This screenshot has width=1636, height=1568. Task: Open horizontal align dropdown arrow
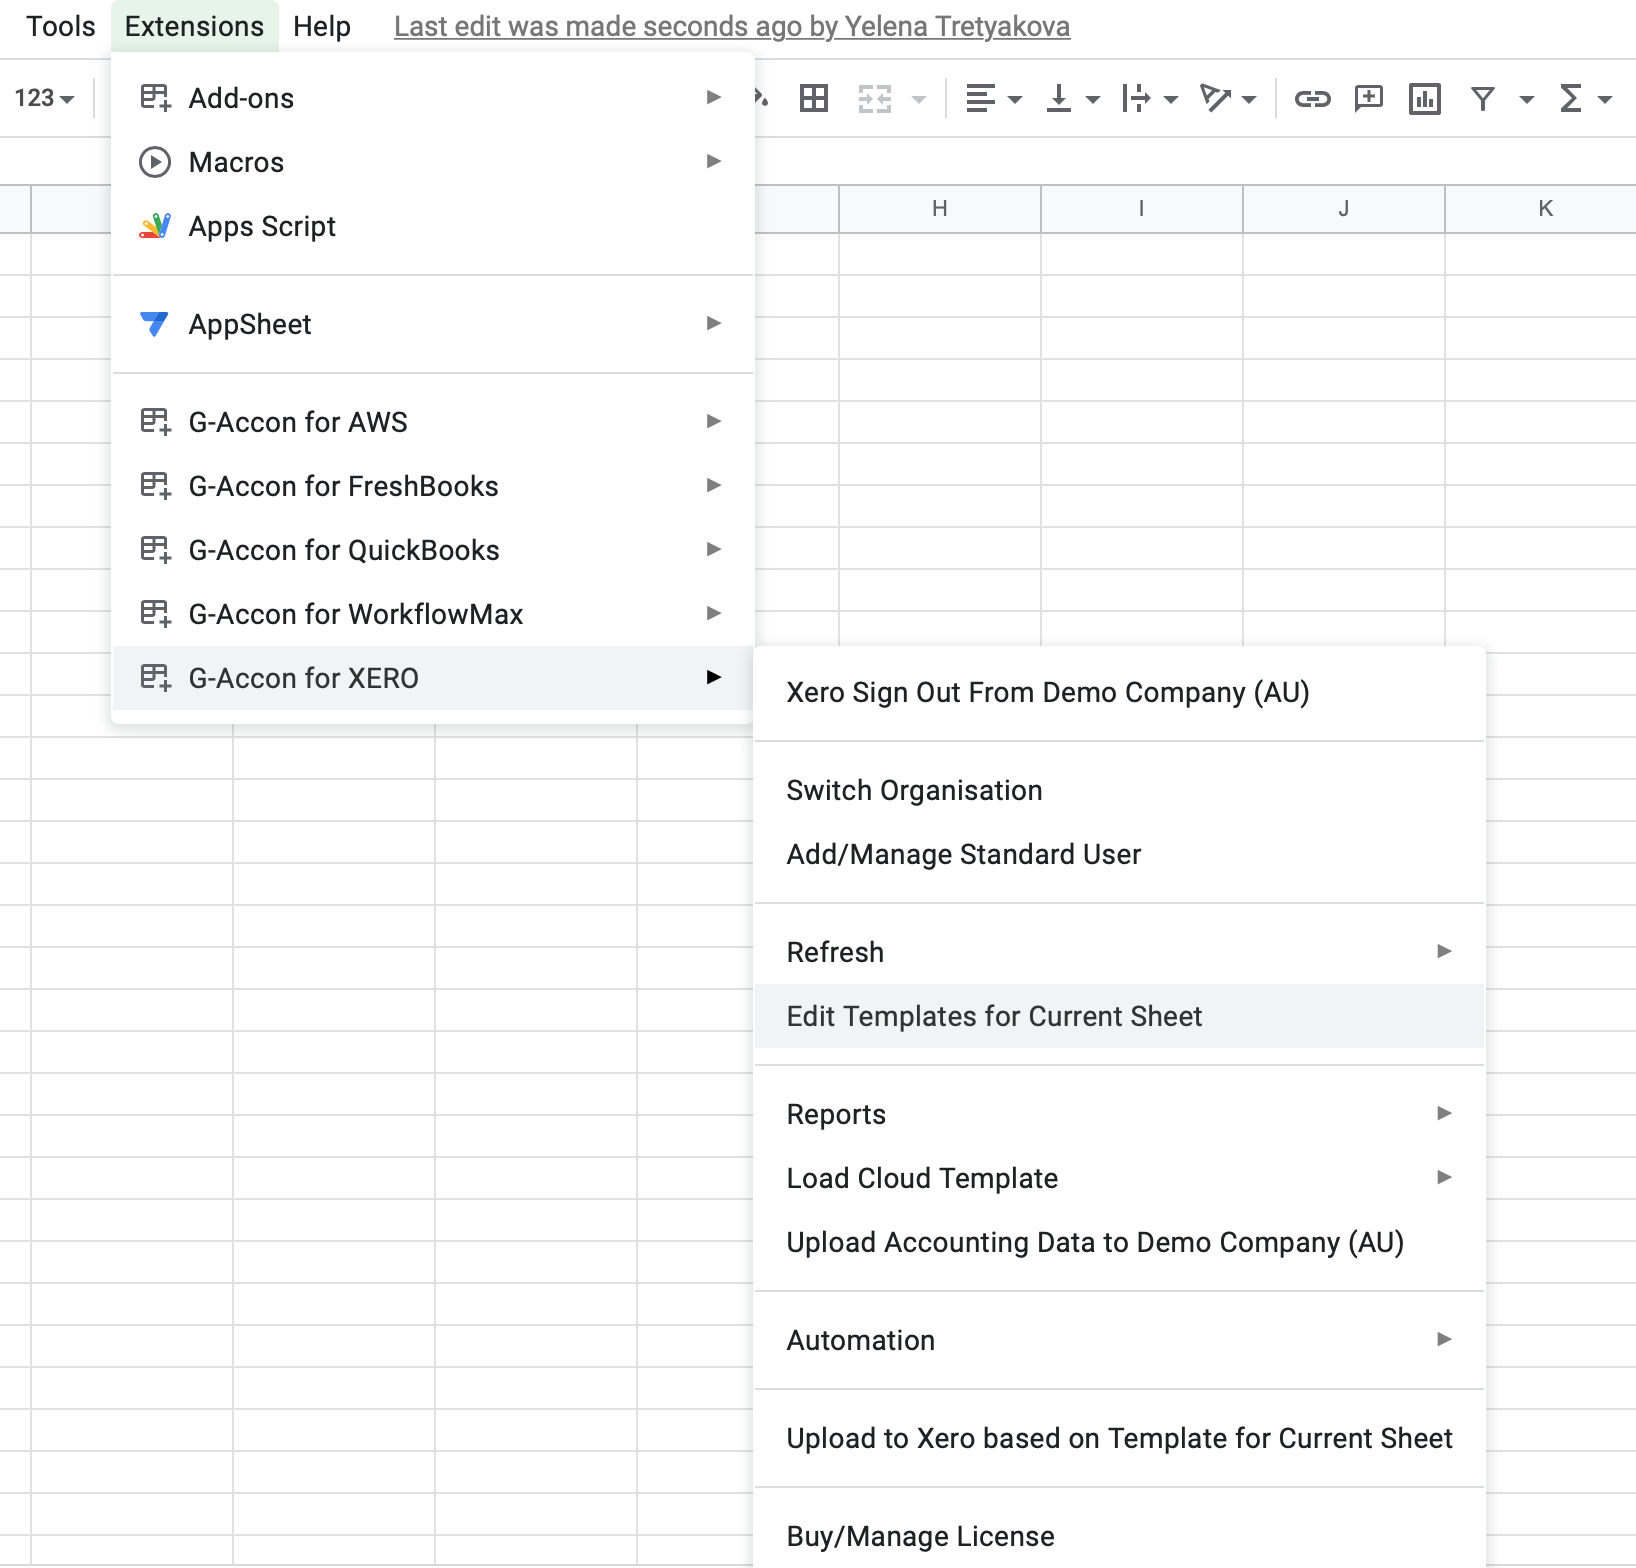click(1015, 99)
